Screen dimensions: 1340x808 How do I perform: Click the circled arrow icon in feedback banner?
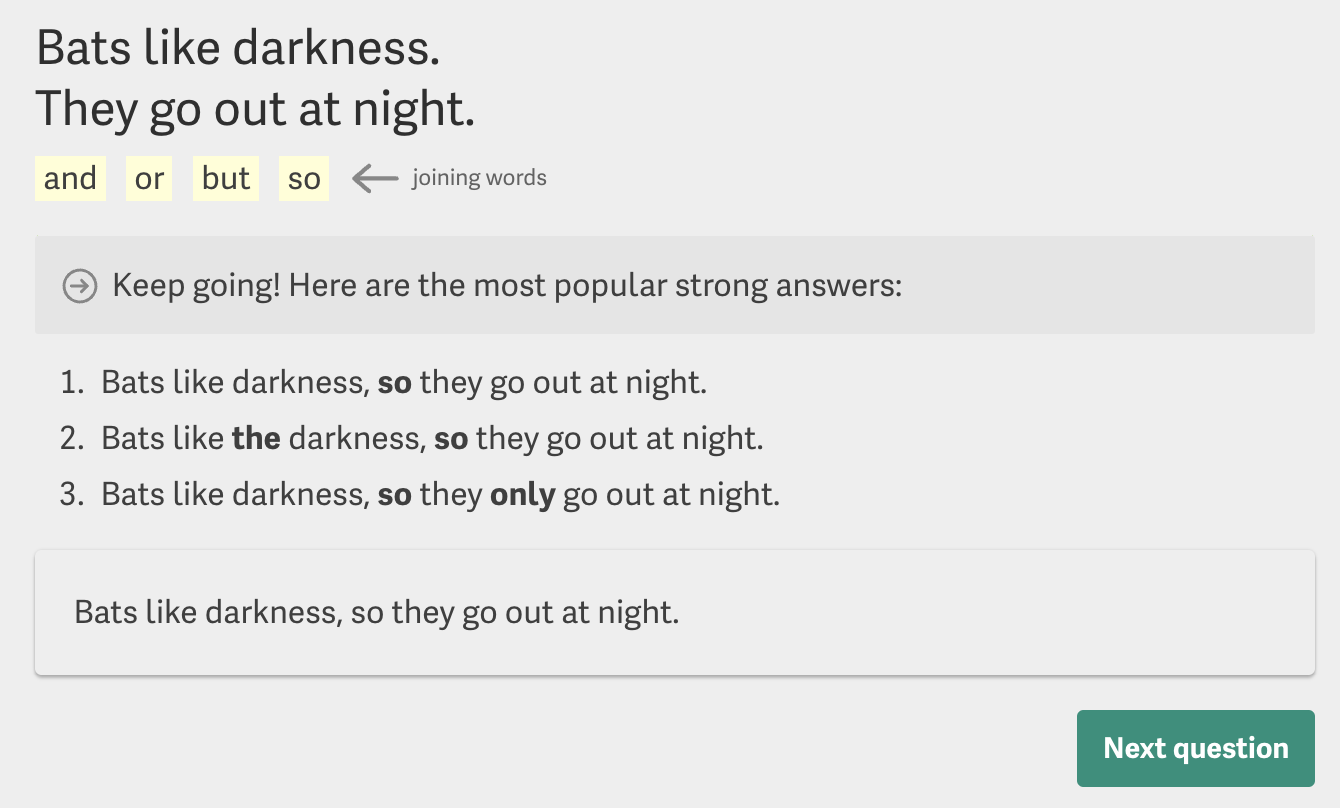pos(80,286)
